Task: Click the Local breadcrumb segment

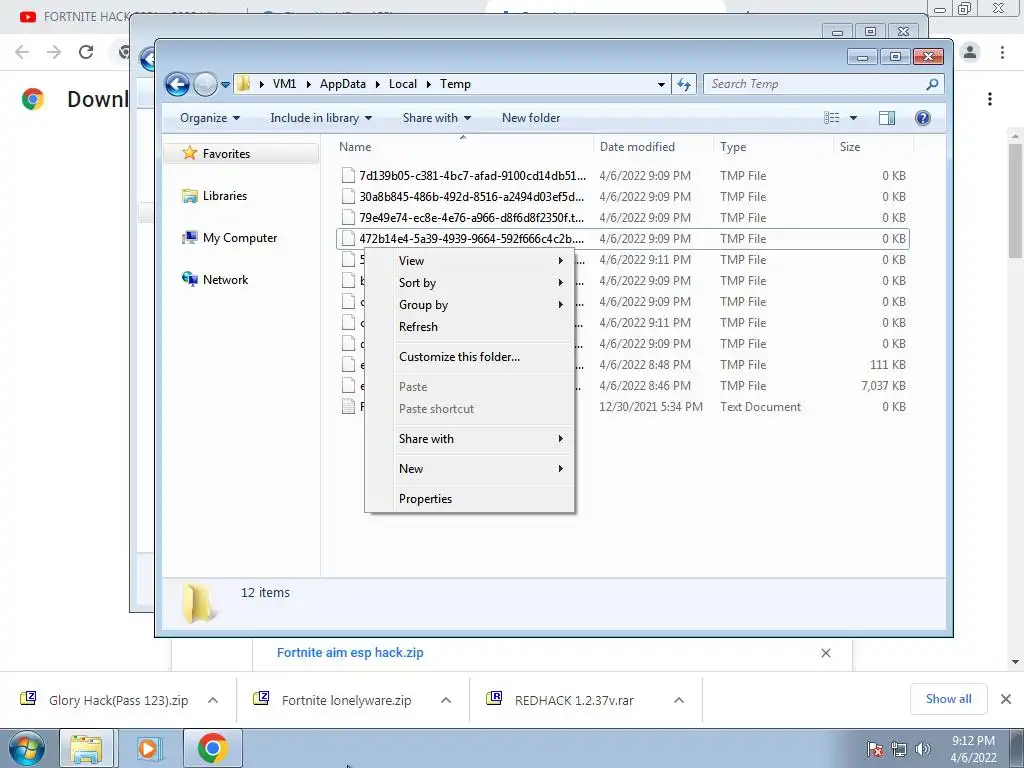Action: (403, 84)
